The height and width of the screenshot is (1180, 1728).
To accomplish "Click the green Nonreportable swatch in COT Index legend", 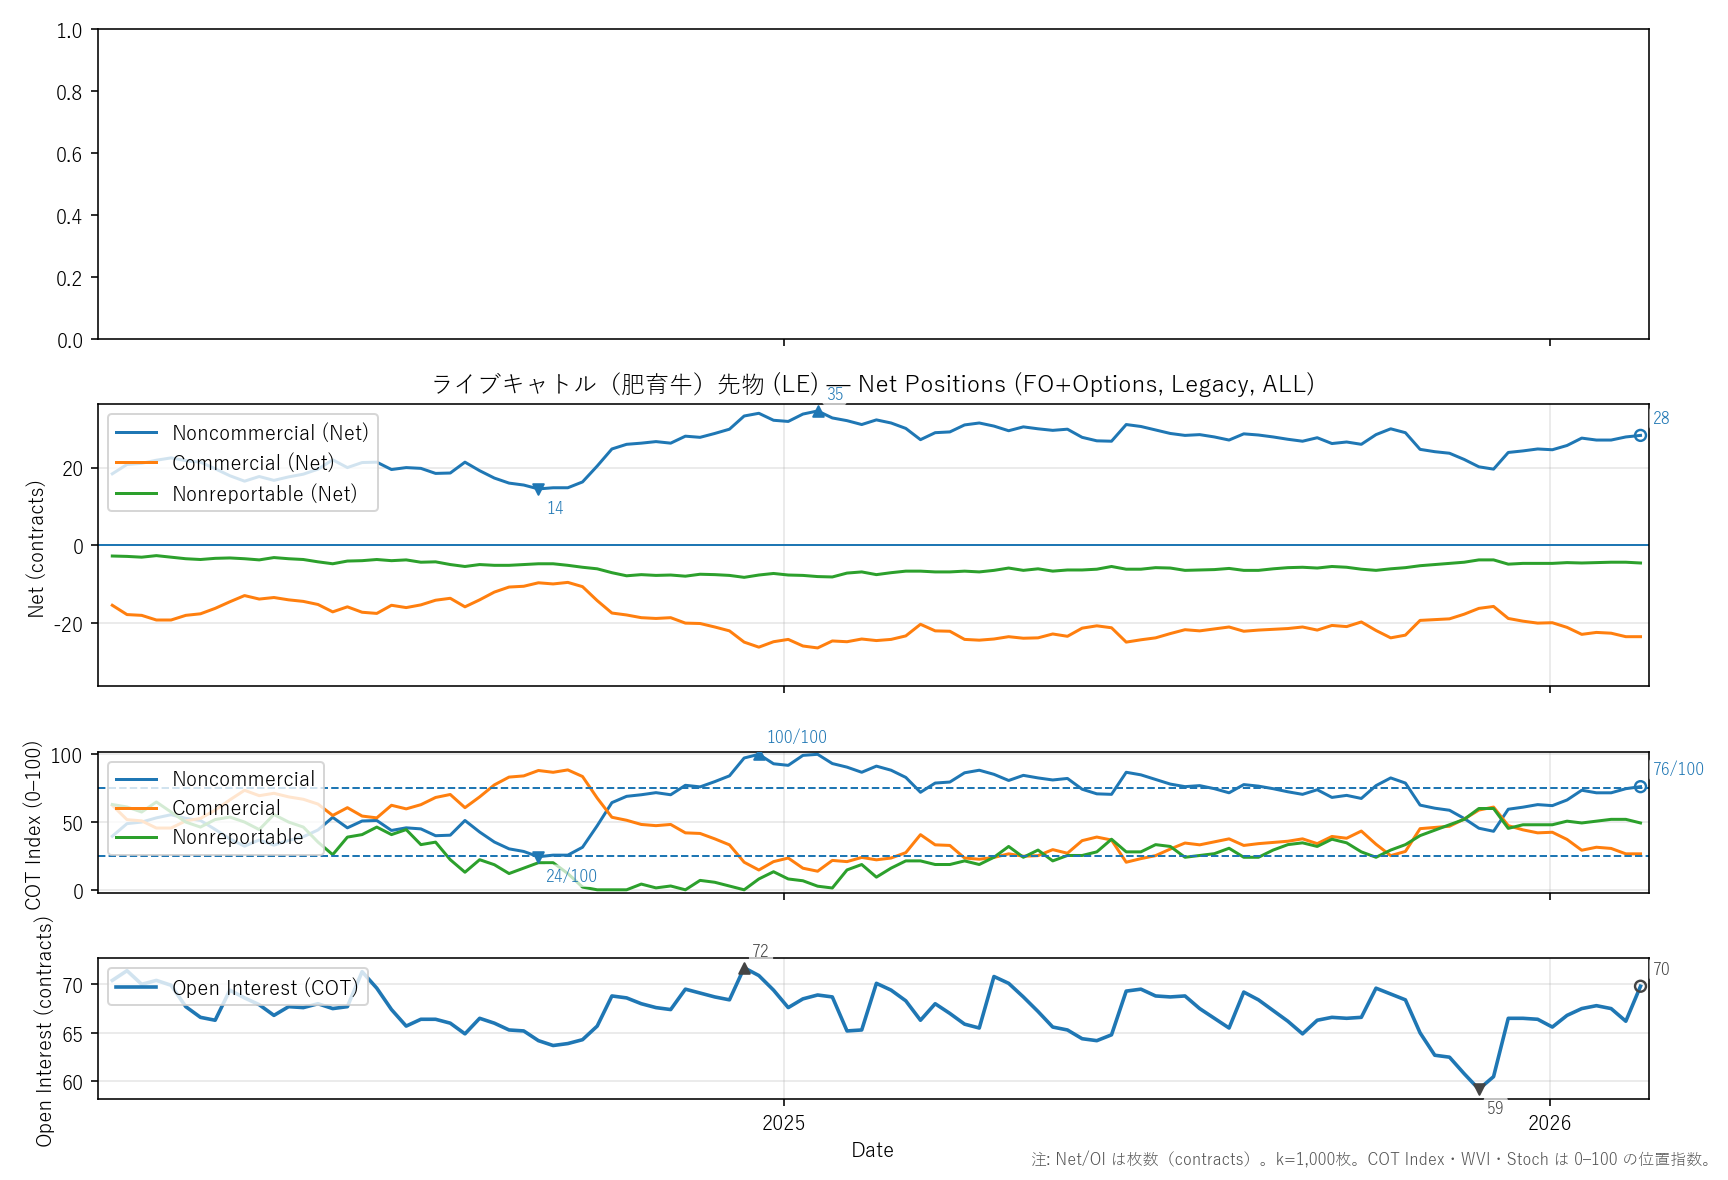I will click(x=137, y=837).
